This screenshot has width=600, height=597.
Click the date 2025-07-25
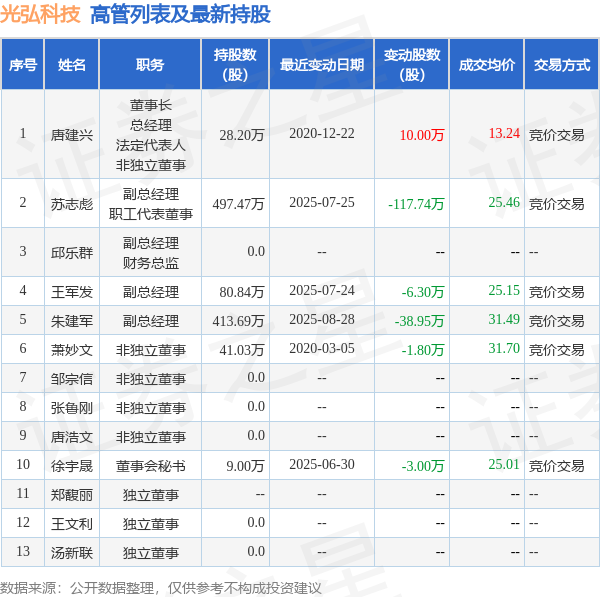(x=322, y=202)
